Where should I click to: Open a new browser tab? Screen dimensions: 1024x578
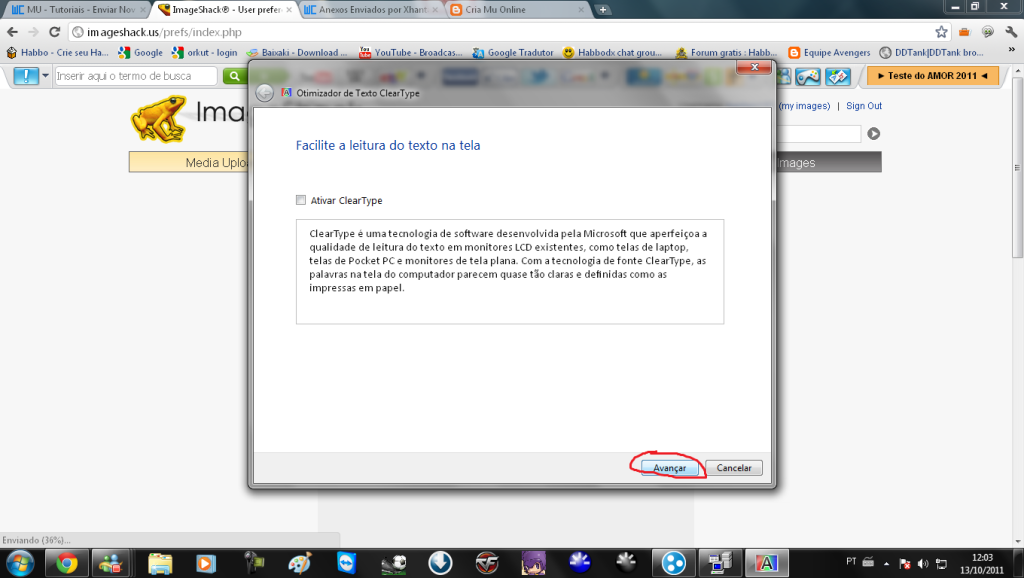(x=603, y=10)
